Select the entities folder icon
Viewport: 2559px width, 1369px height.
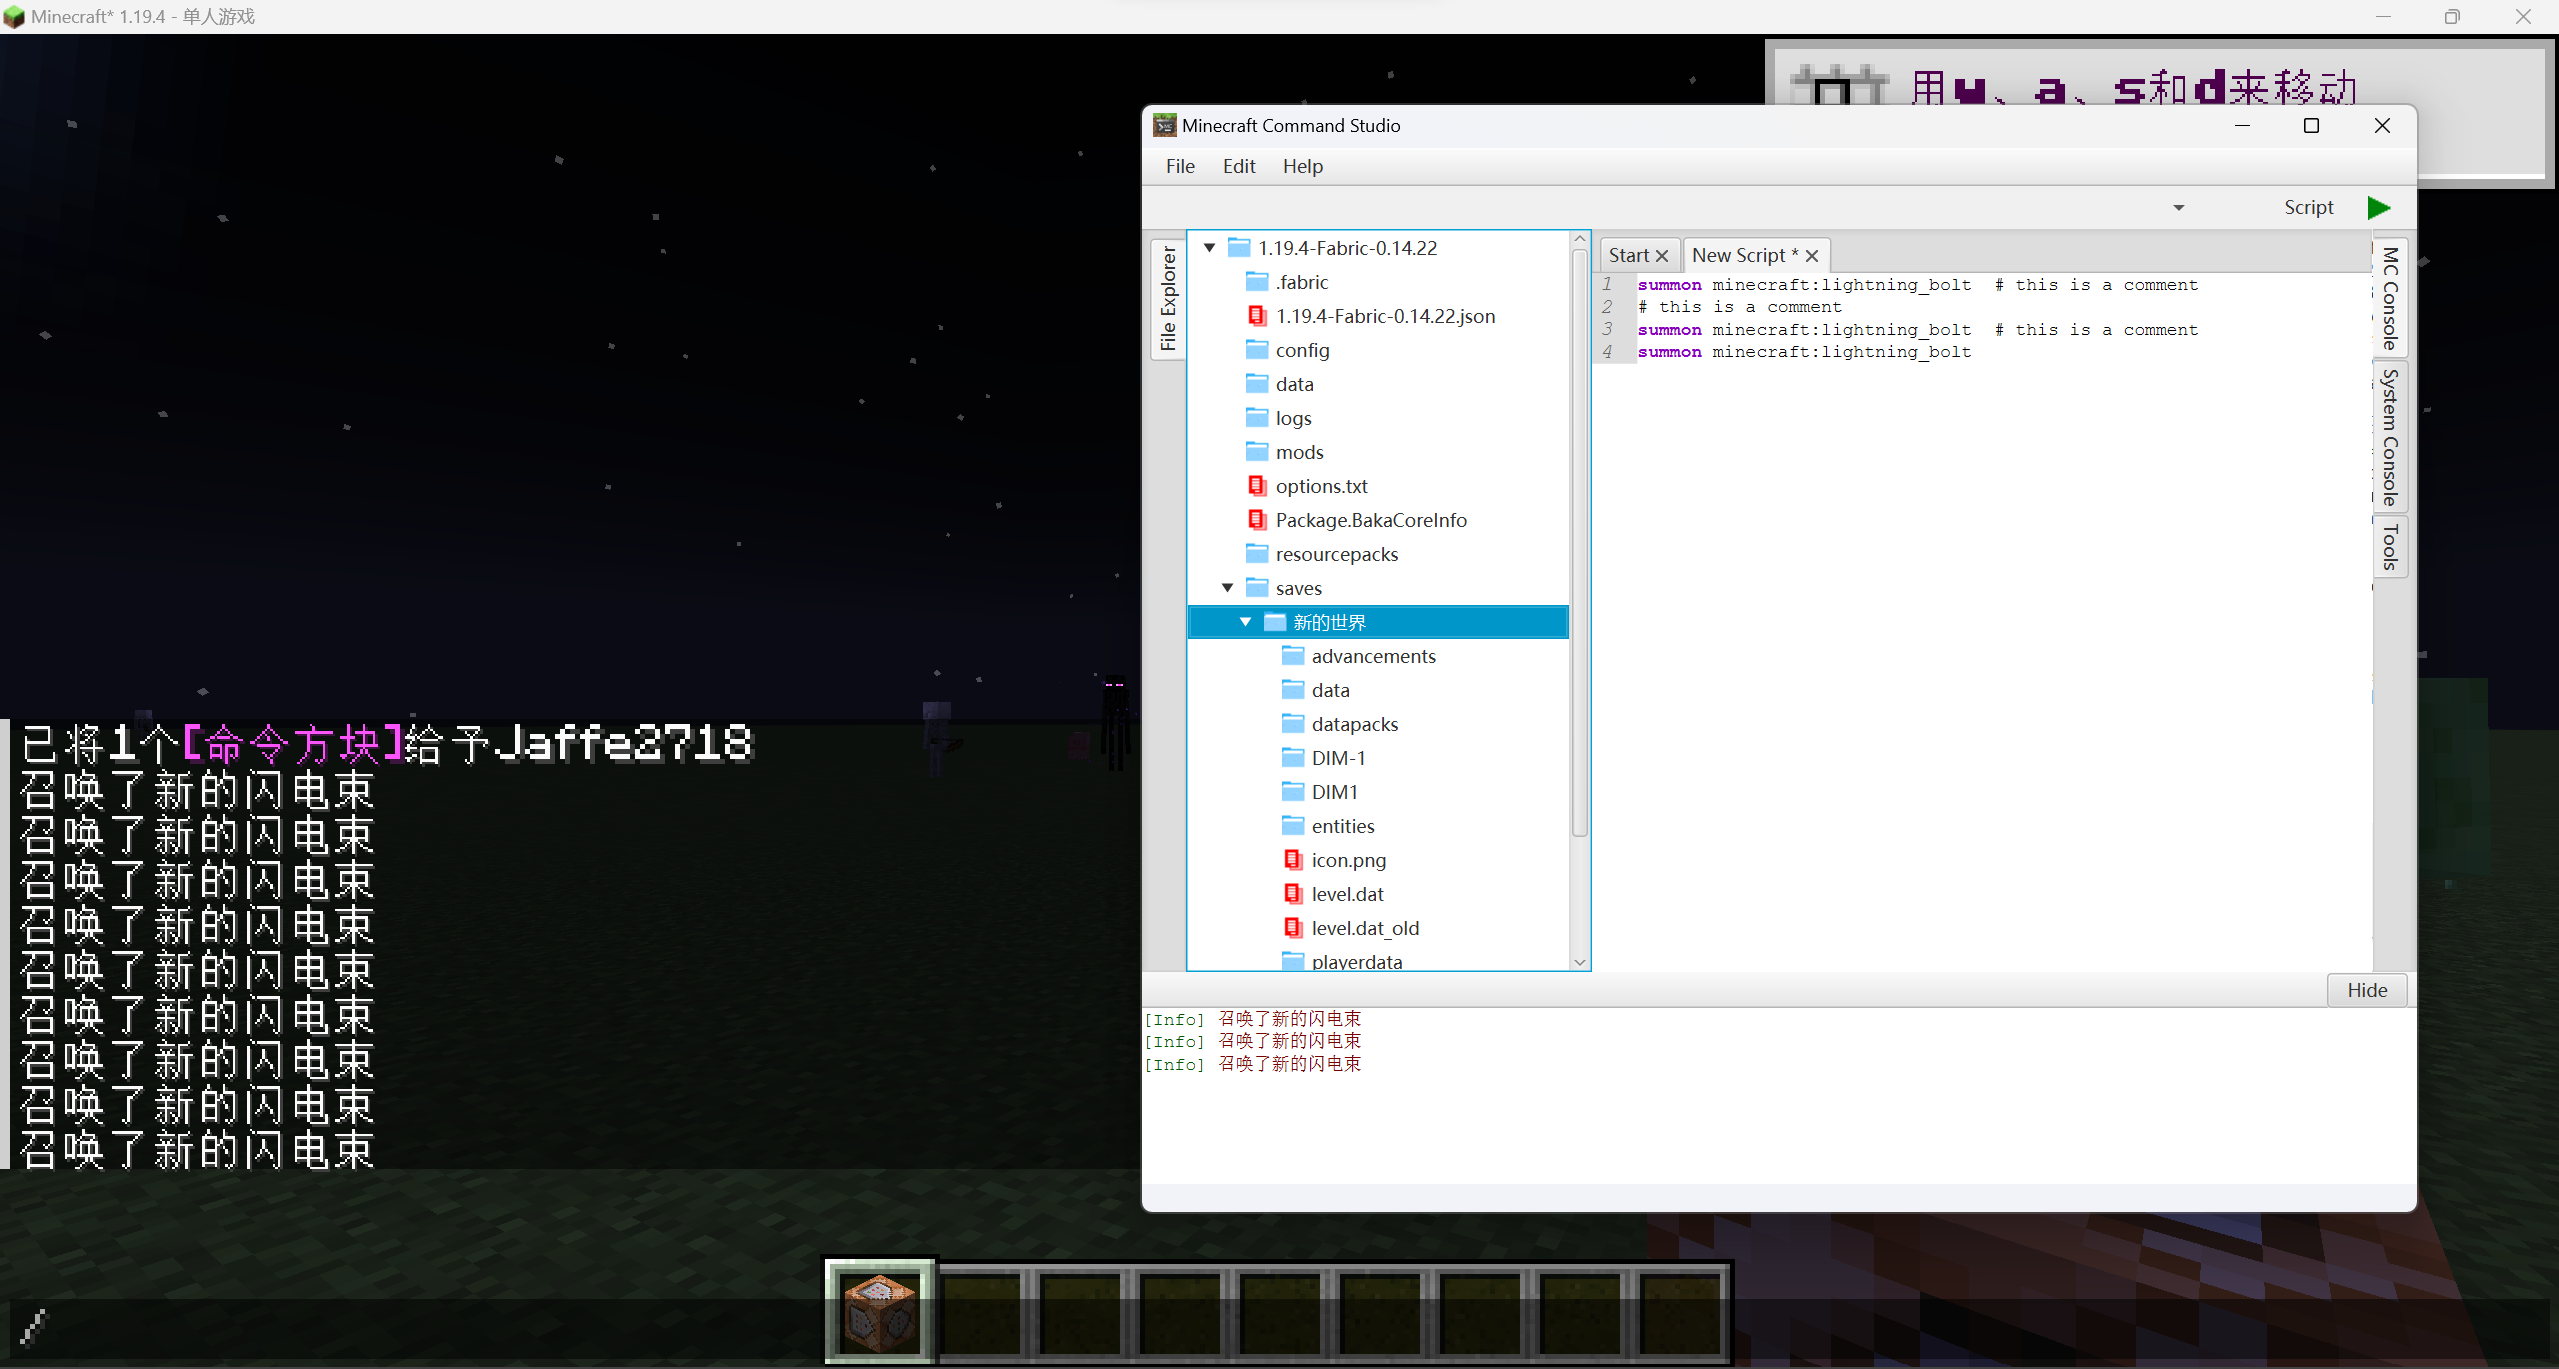(x=1293, y=825)
